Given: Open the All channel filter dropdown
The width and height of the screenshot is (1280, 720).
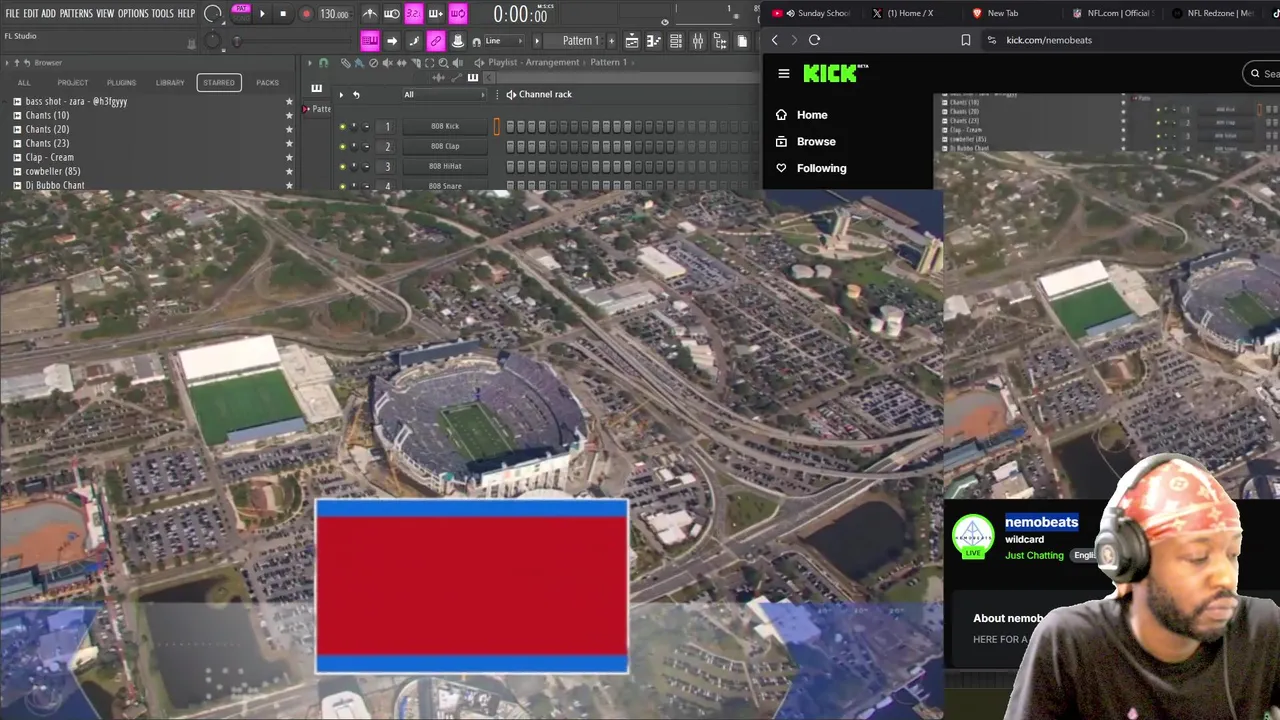Looking at the screenshot, I should [443, 94].
